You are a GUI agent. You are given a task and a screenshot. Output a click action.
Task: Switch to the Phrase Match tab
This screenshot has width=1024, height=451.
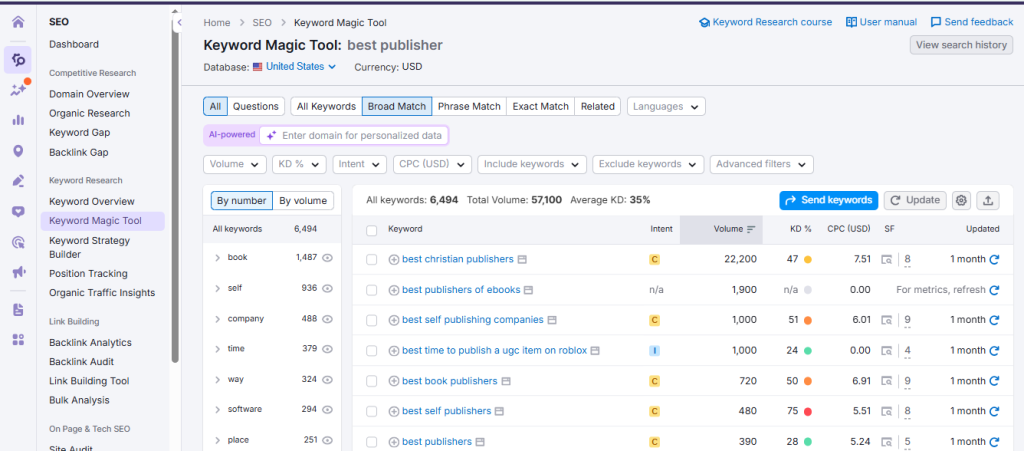[468, 106]
